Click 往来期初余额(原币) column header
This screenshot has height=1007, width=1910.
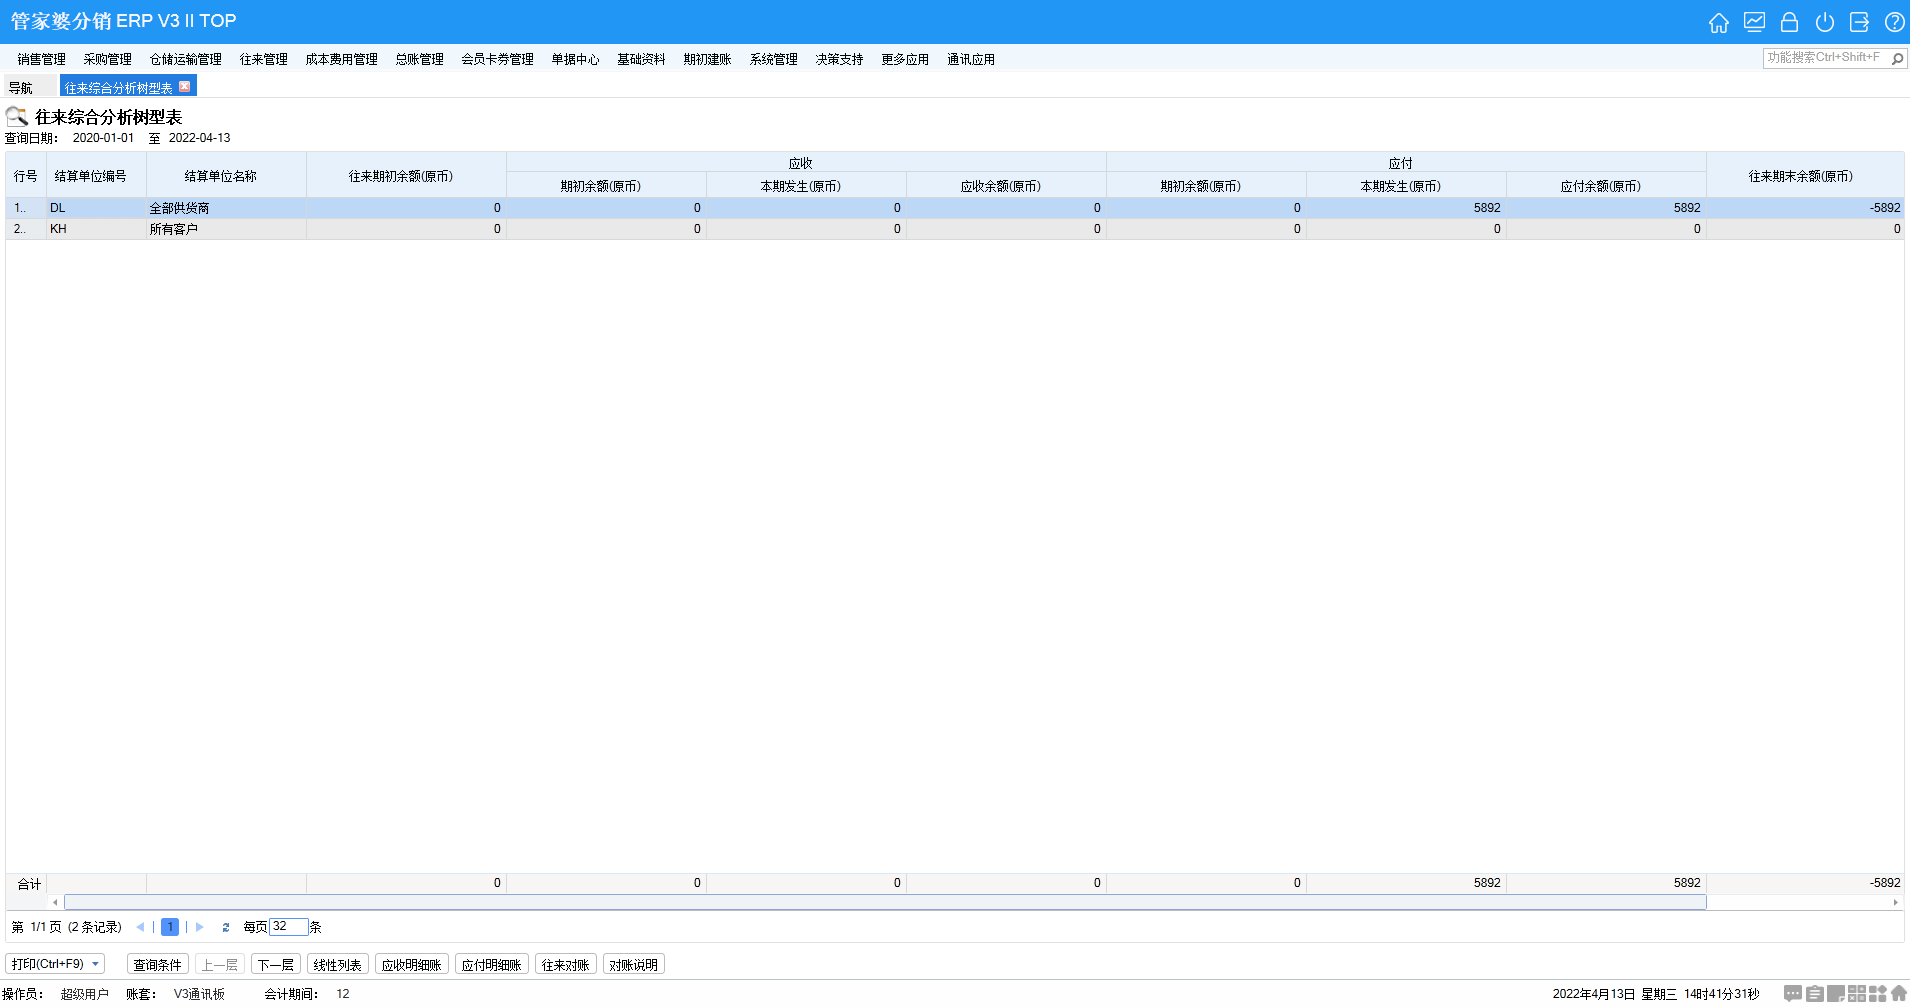406,175
